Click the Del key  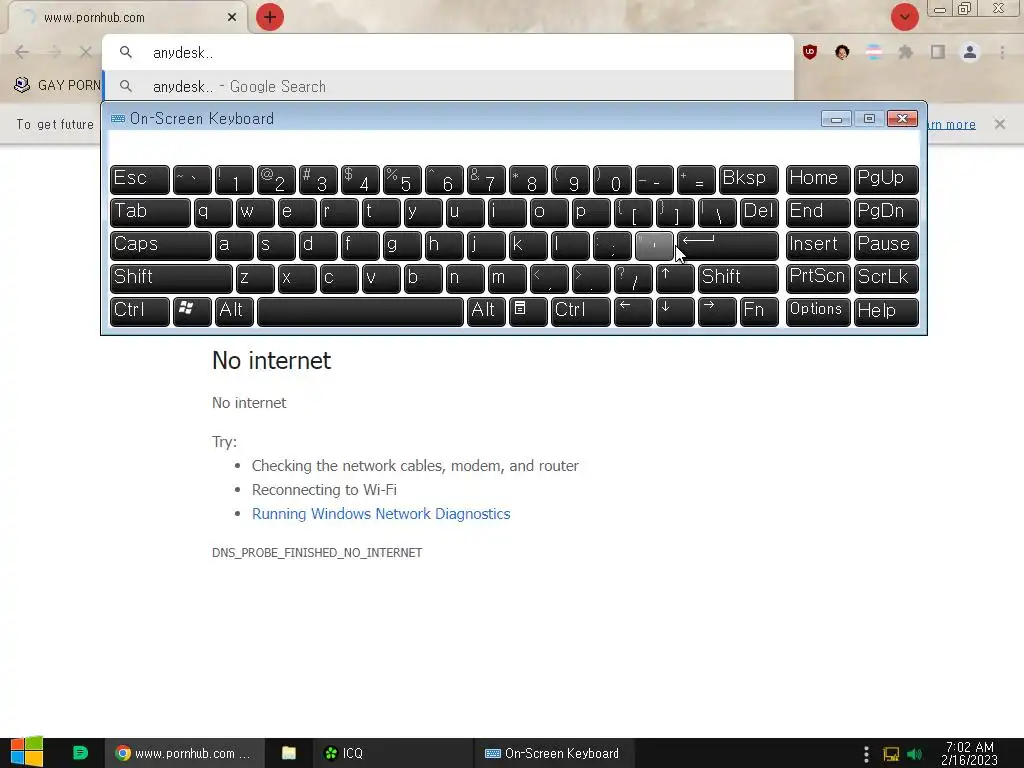point(760,213)
